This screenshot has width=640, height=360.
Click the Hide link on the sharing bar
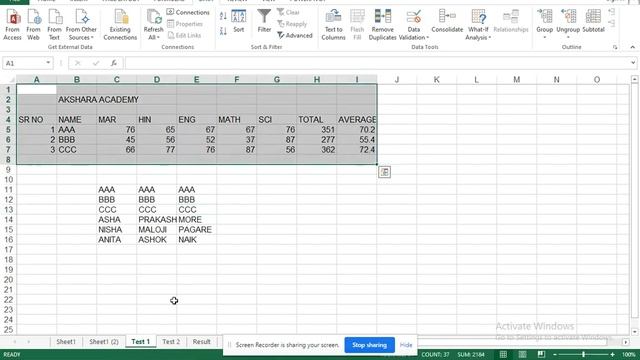click(406, 345)
